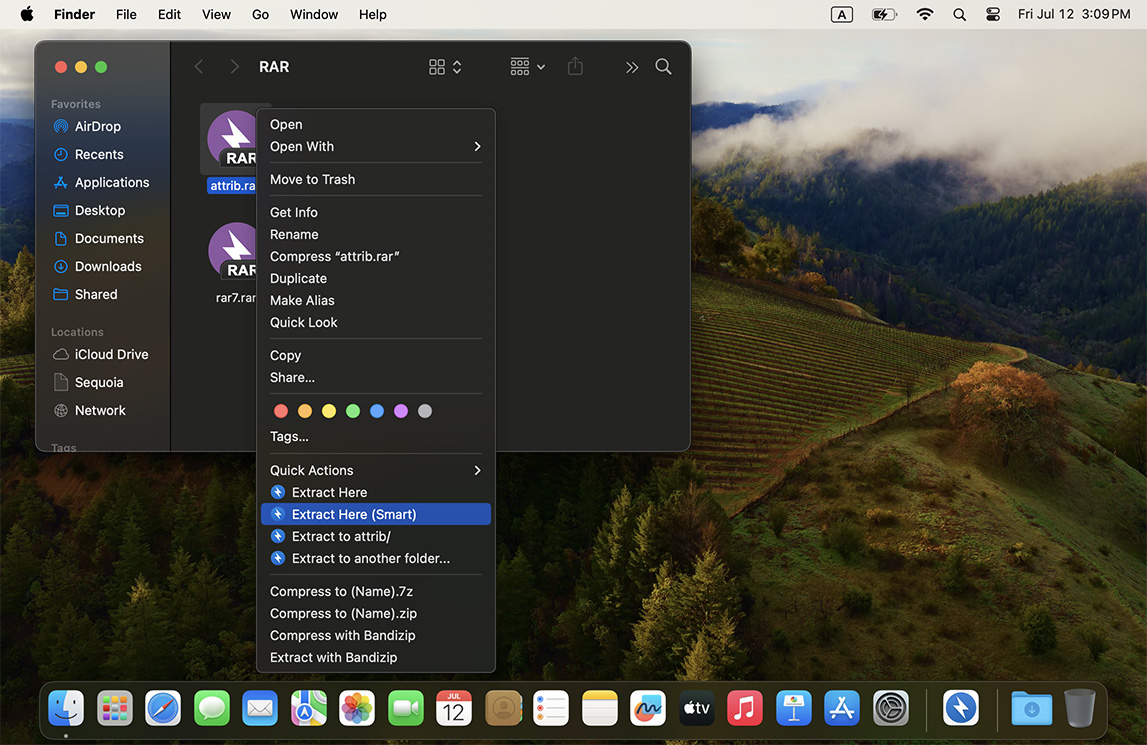Screen dimensions: 1147x745
Task: Open the Window menu in menu bar
Action: click(314, 15)
